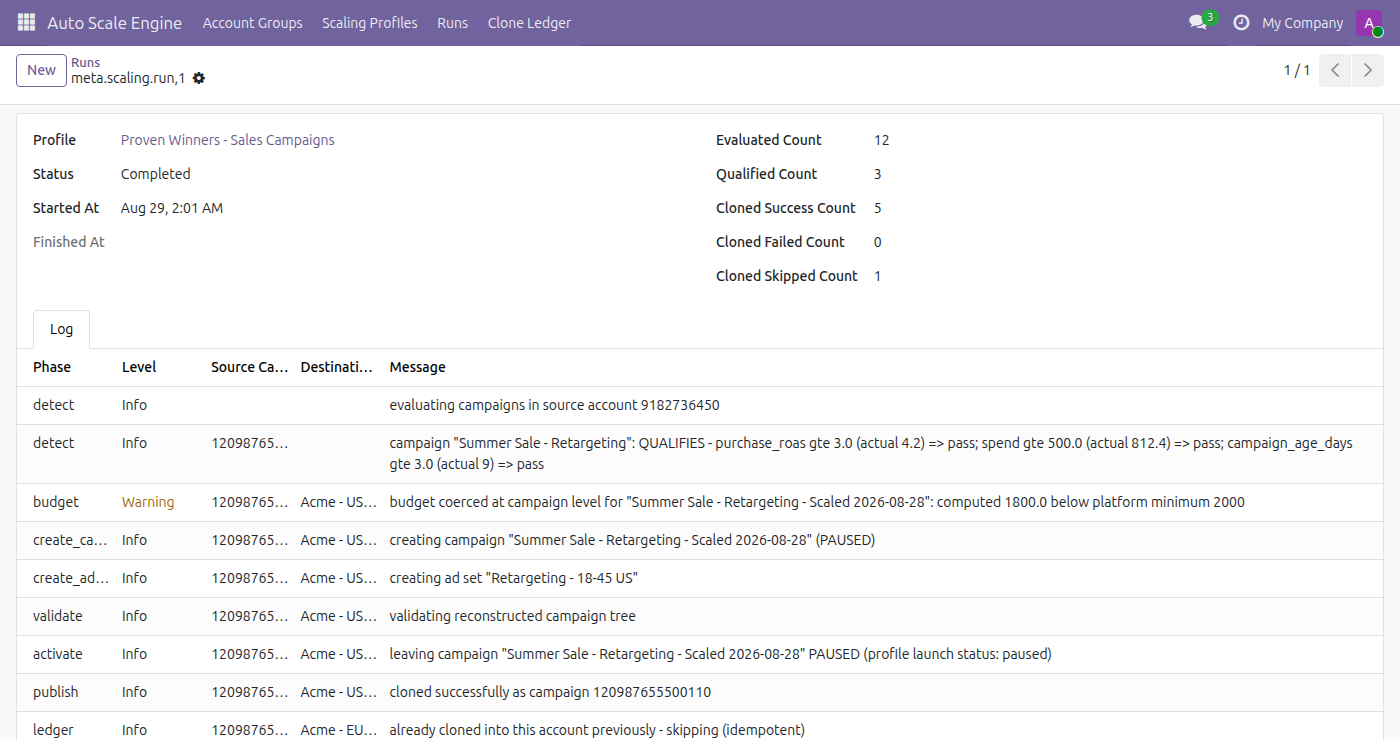Click the Cloned Success Count value 5
This screenshot has width=1400, height=740.
(x=878, y=208)
